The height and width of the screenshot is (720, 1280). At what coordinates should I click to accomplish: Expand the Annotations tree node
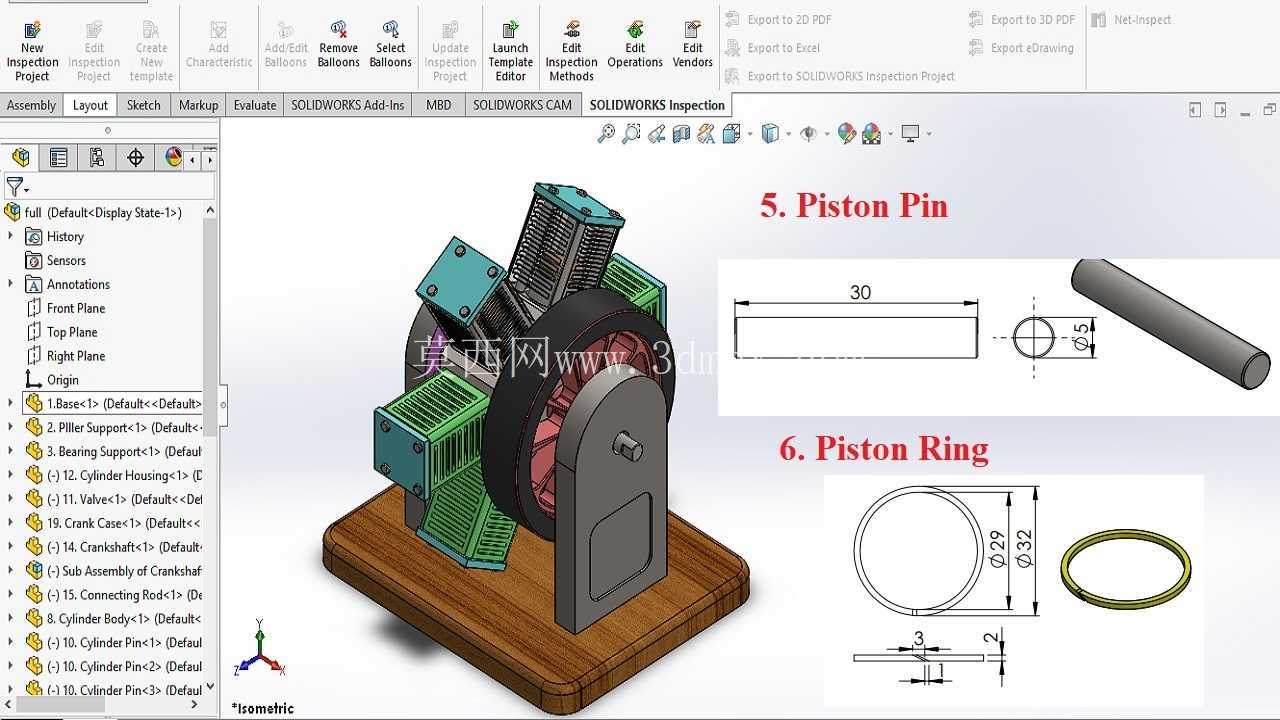click(11, 284)
